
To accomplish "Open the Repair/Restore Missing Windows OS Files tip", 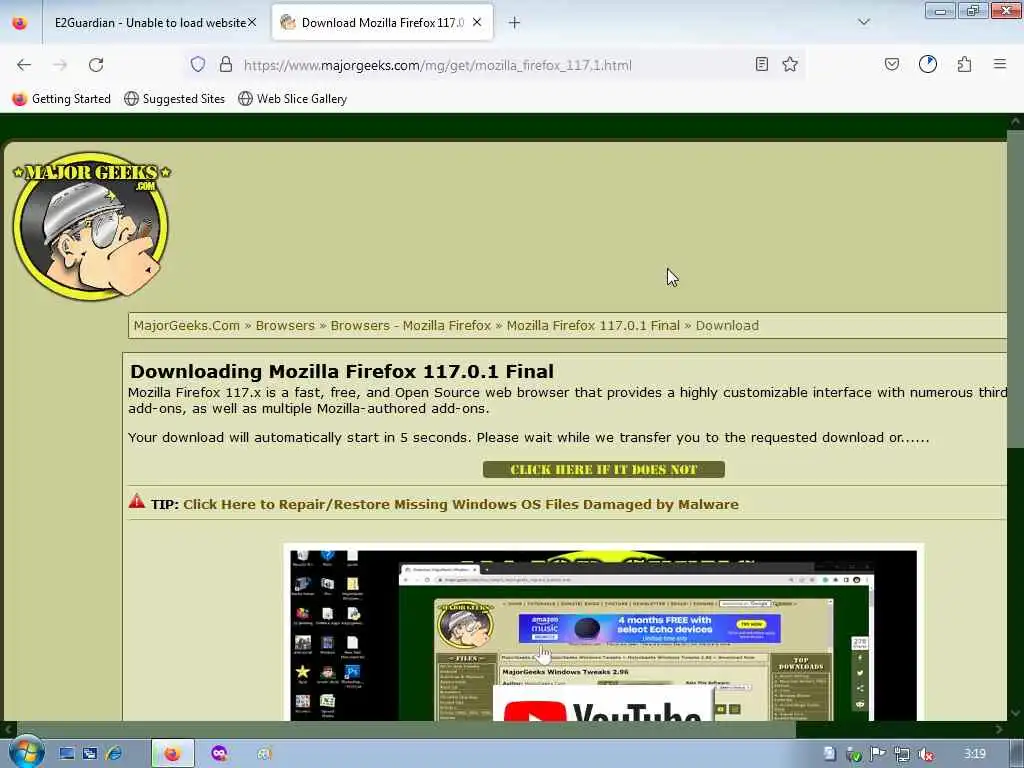I will [x=460, y=504].
